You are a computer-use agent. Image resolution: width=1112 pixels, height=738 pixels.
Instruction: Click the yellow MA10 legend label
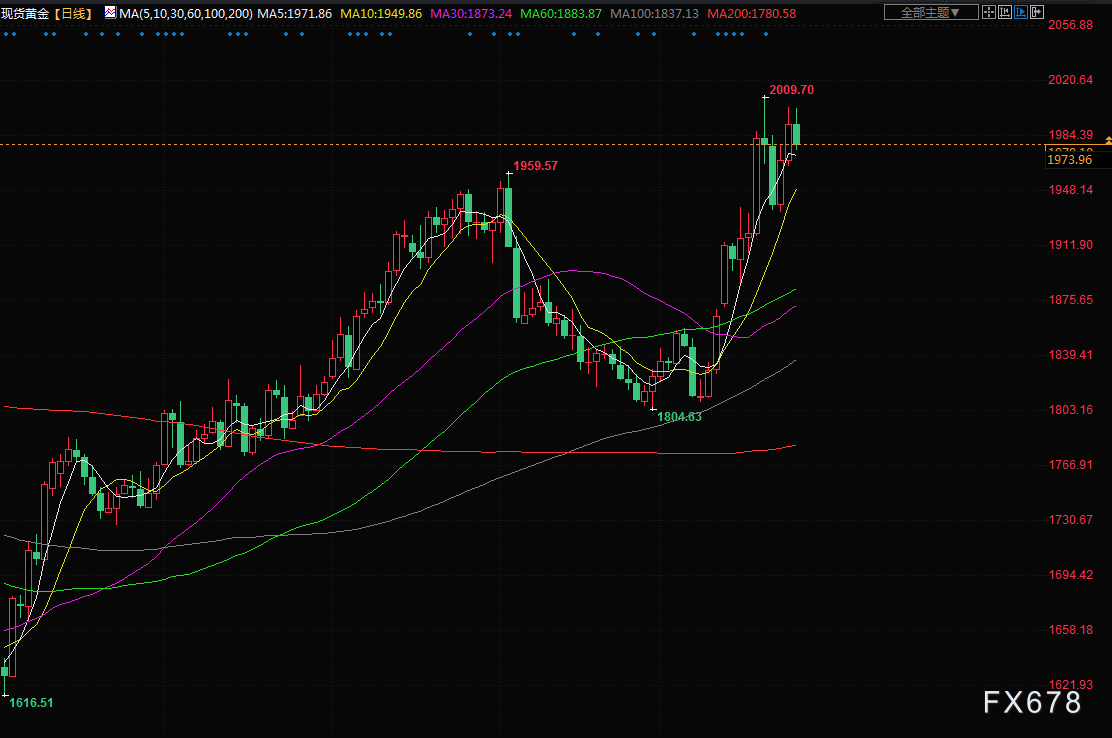click(x=381, y=14)
